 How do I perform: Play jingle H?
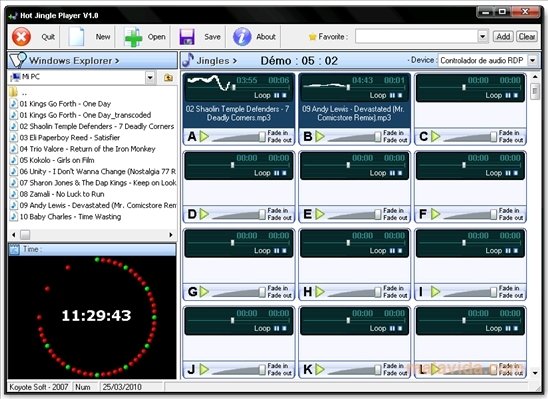(x=320, y=291)
